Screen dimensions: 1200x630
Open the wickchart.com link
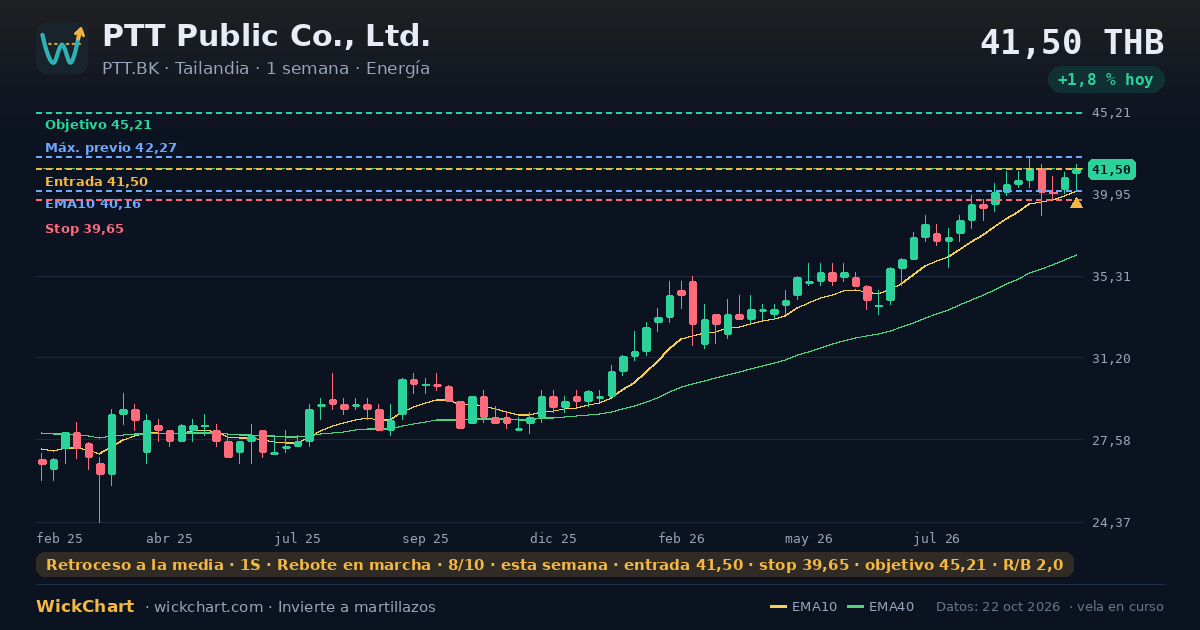pyautogui.click(x=210, y=607)
